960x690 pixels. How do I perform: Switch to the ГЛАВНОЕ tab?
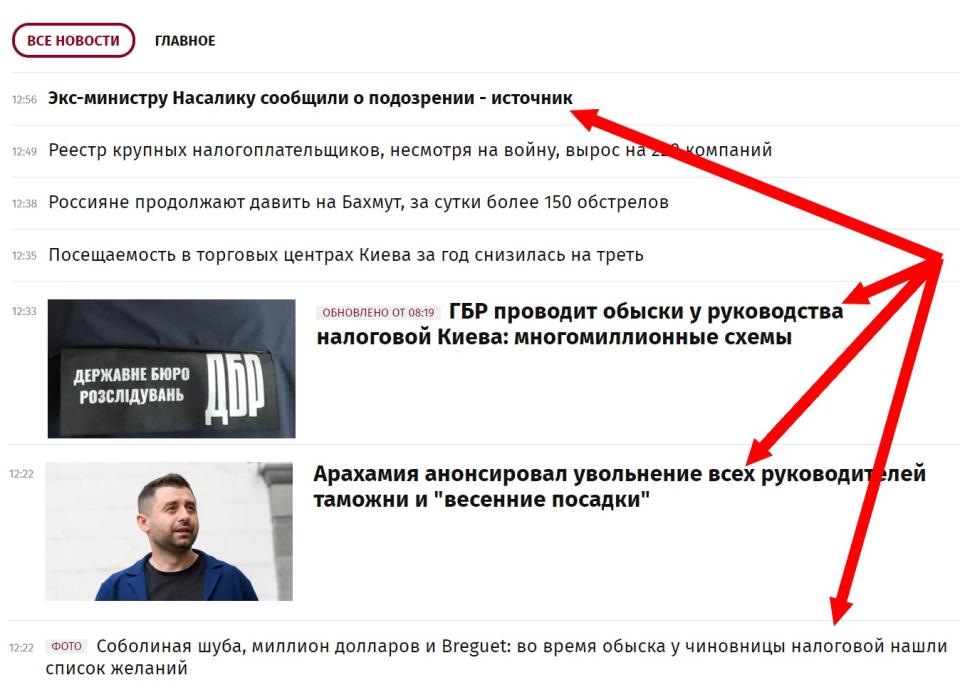[185, 41]
